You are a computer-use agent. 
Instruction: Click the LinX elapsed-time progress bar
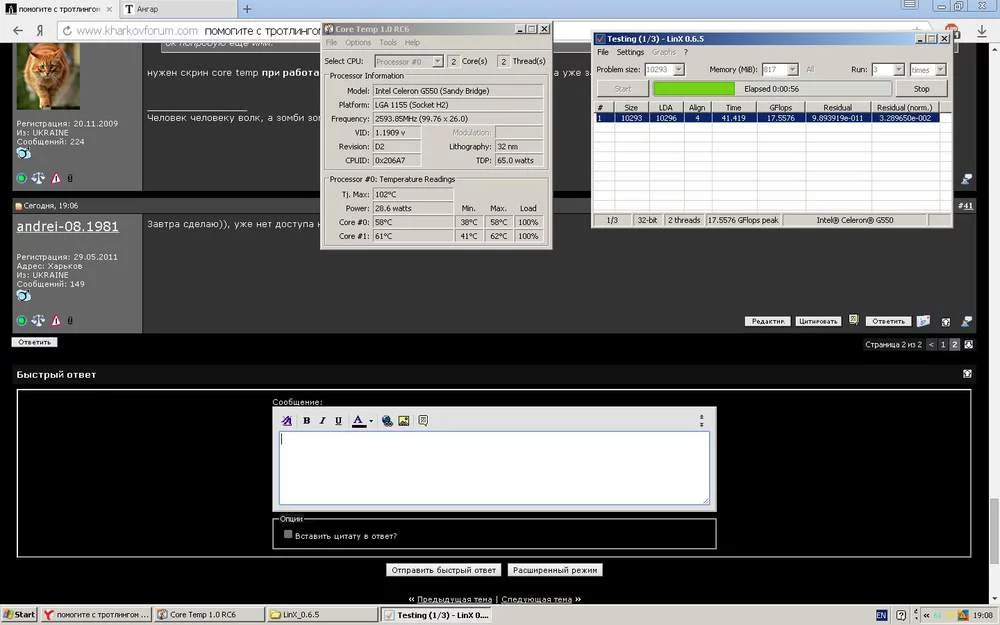768,89
